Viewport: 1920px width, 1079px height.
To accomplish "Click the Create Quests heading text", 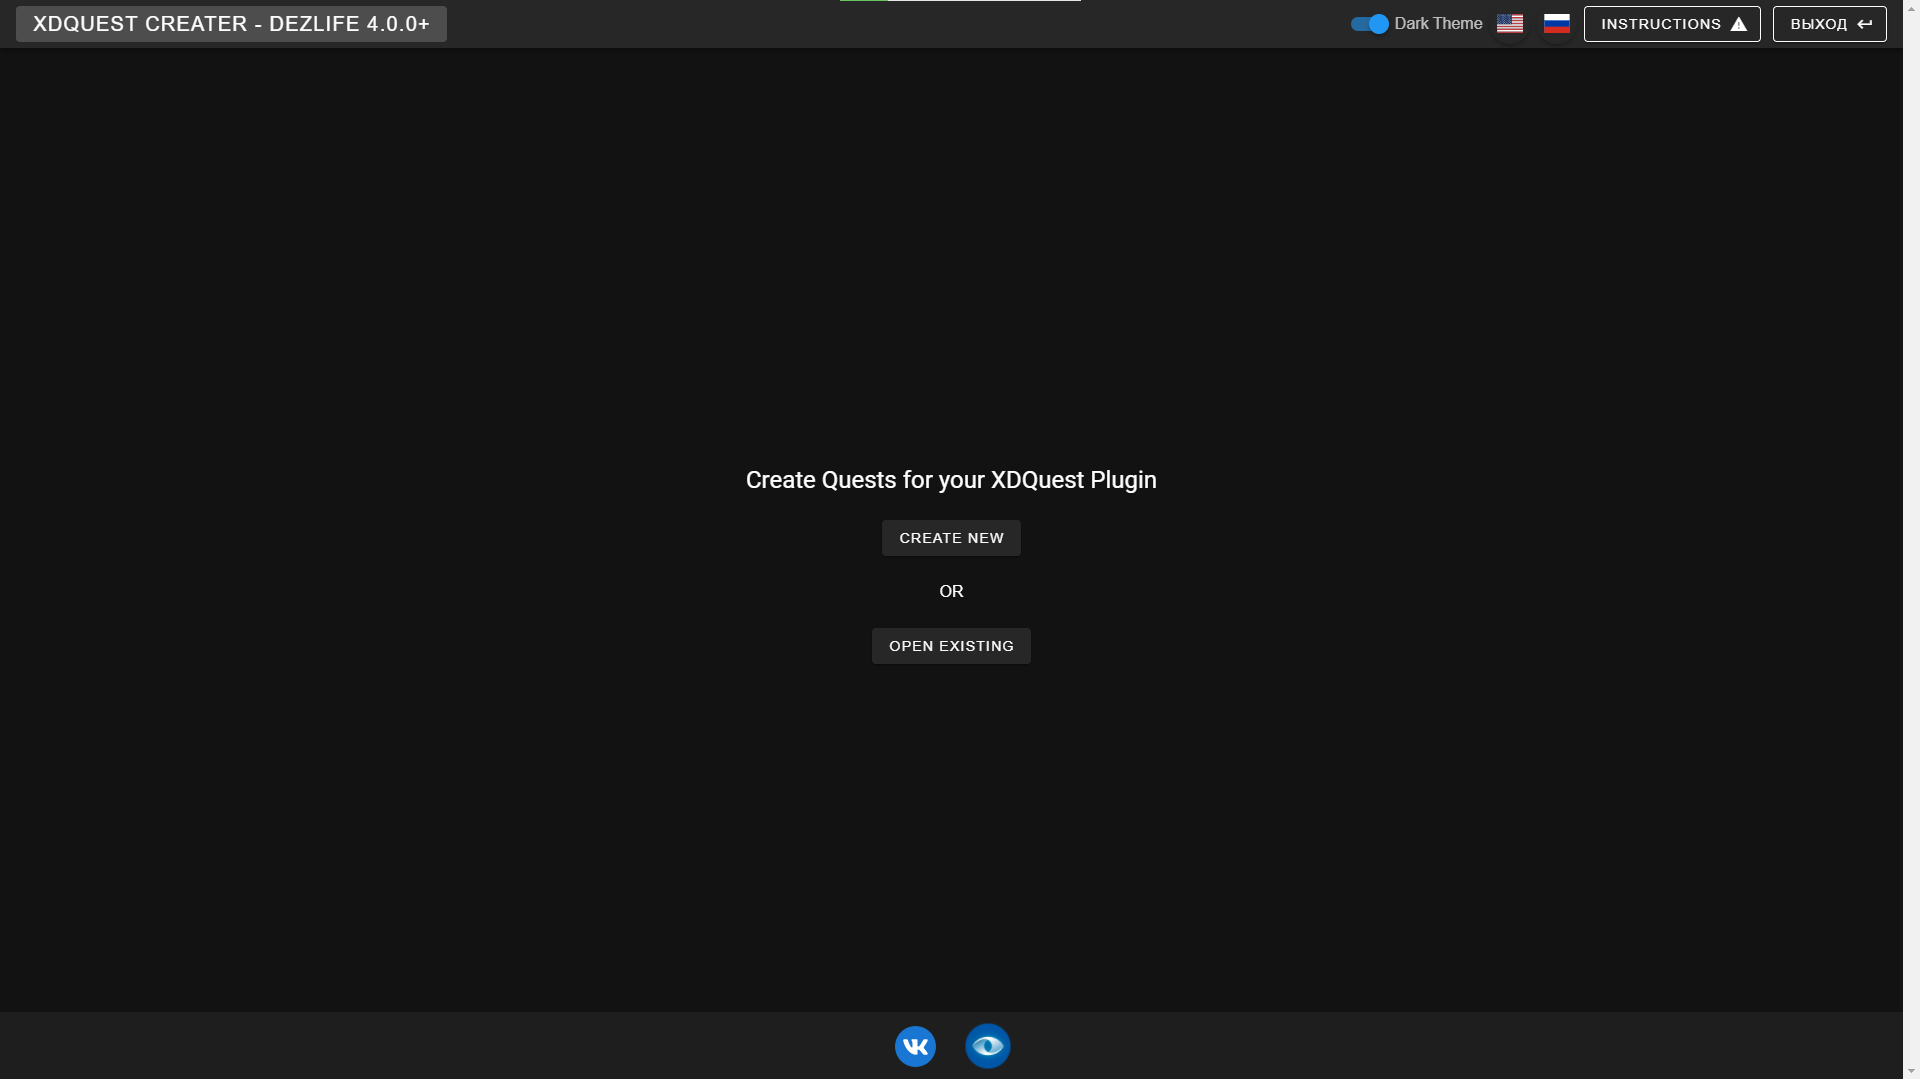I will click(950, 480).
